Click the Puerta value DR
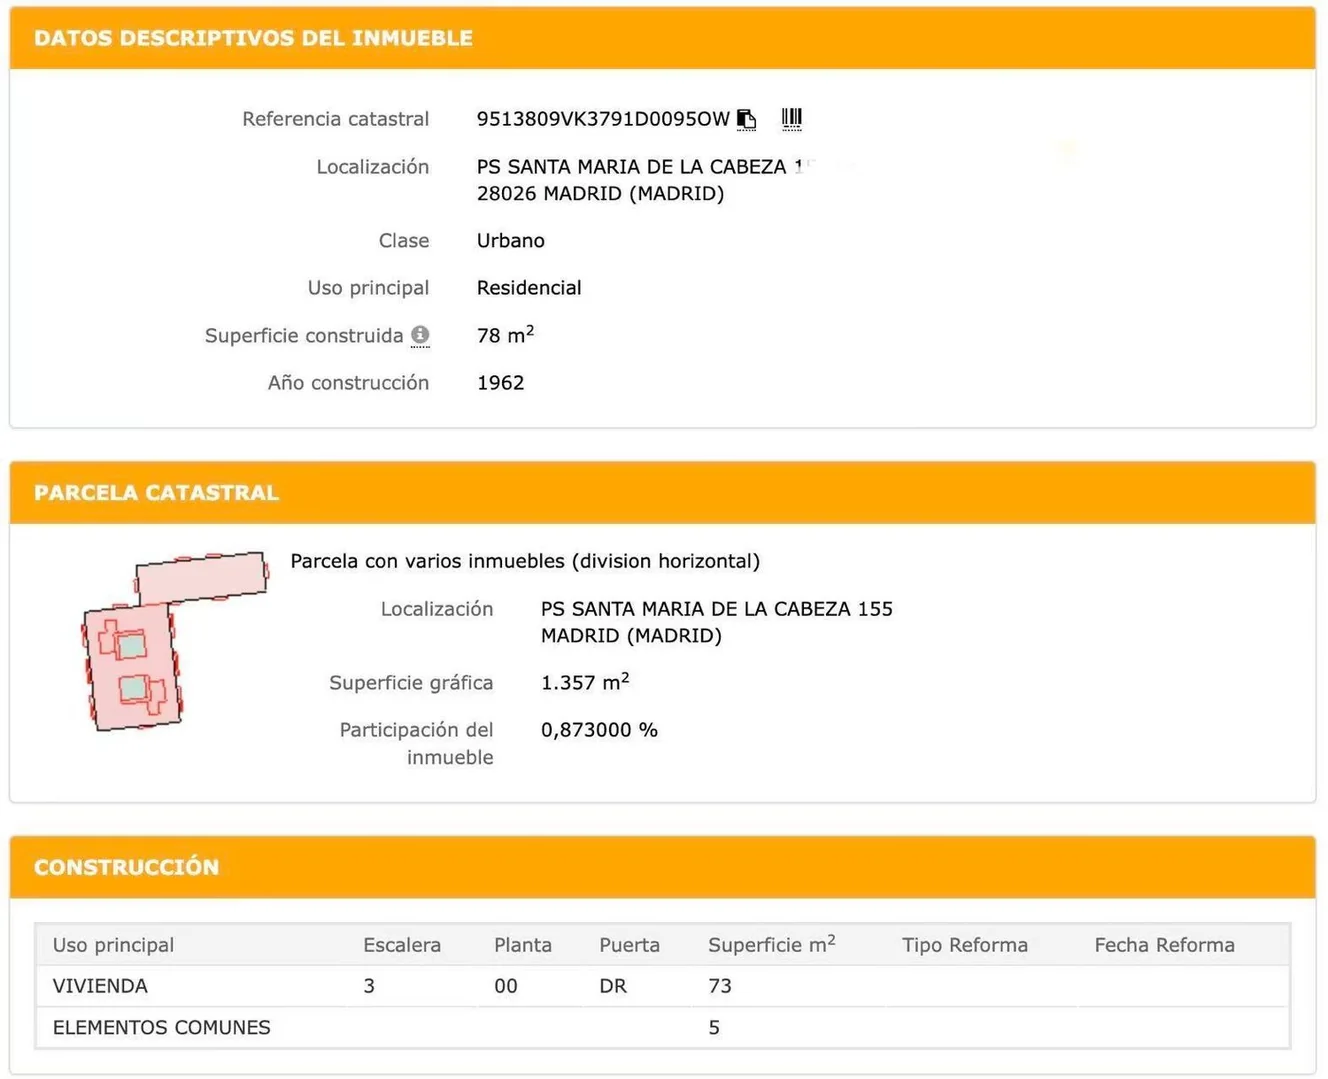This screenshot has height=1079, width=1328. pos(612,986)
